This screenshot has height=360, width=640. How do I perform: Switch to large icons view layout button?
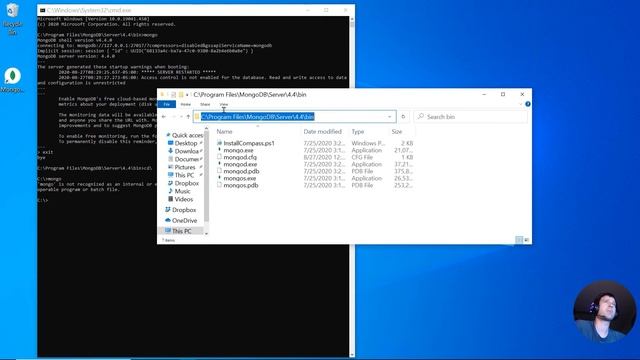click(x=527, y=240)
